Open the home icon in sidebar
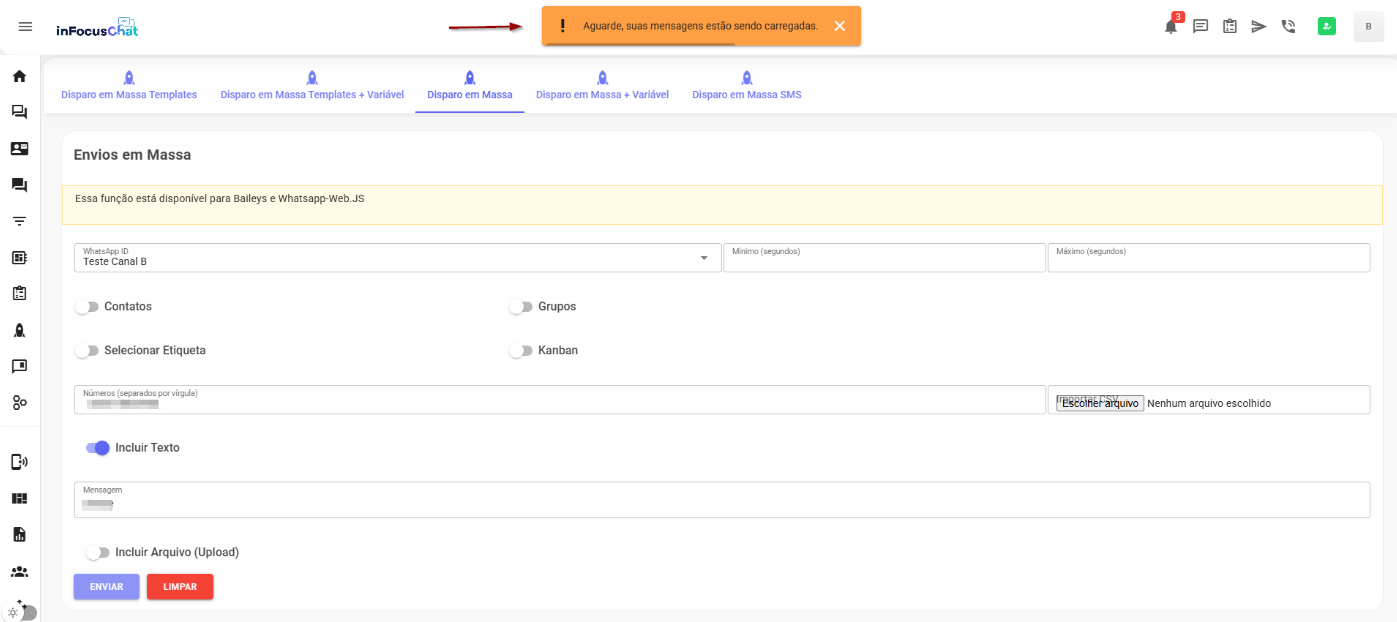Screen dimensions: 1397x622 coord(19,76)
